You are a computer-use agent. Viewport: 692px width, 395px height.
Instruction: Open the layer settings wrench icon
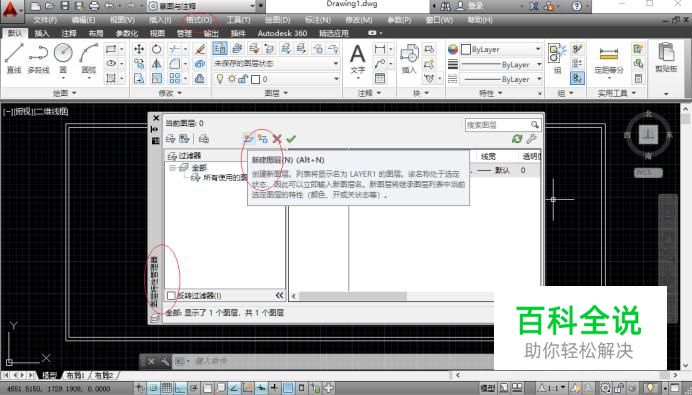(531, 139)
